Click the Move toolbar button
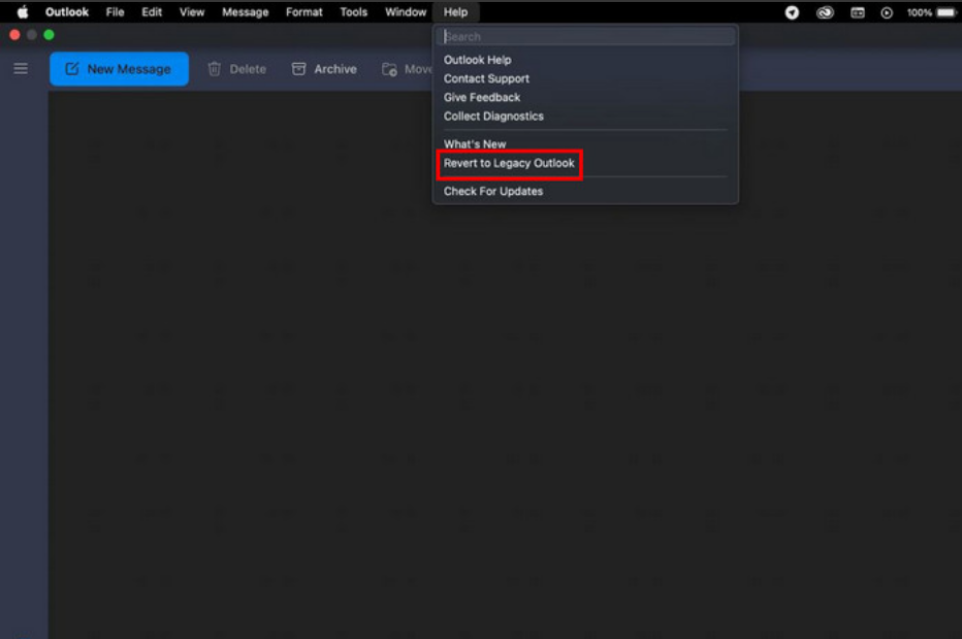Image resolution: width=962 pixels, height=639 pixels. click(407, 69)
